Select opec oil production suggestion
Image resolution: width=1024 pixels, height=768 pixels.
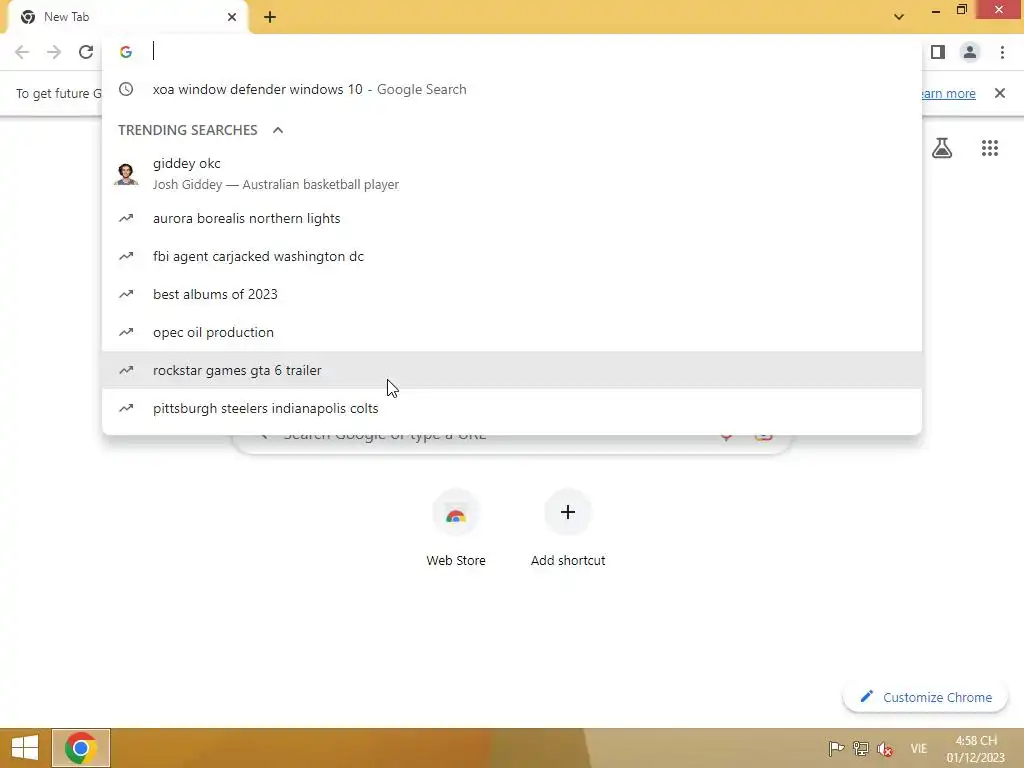[512, 332]
